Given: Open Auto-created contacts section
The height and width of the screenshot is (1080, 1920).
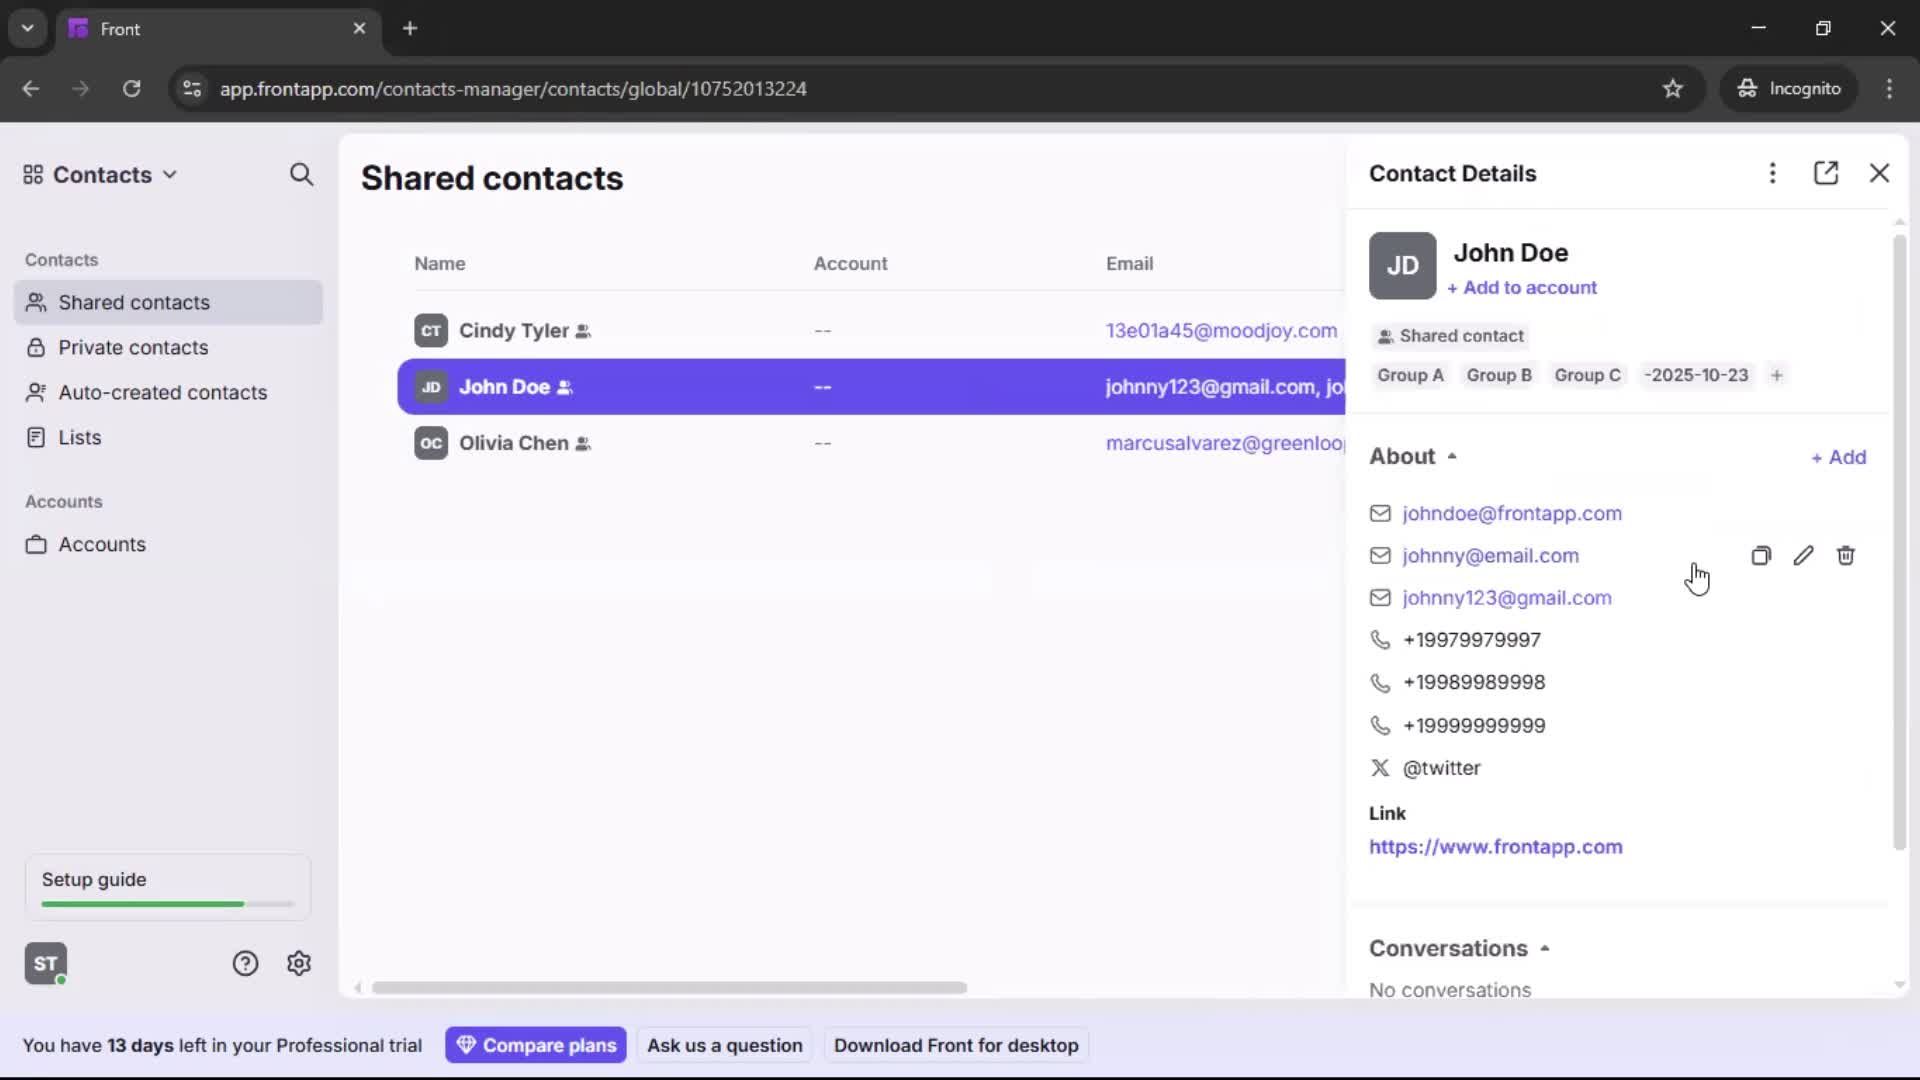Looking at the screenshot, I should 161,392.
